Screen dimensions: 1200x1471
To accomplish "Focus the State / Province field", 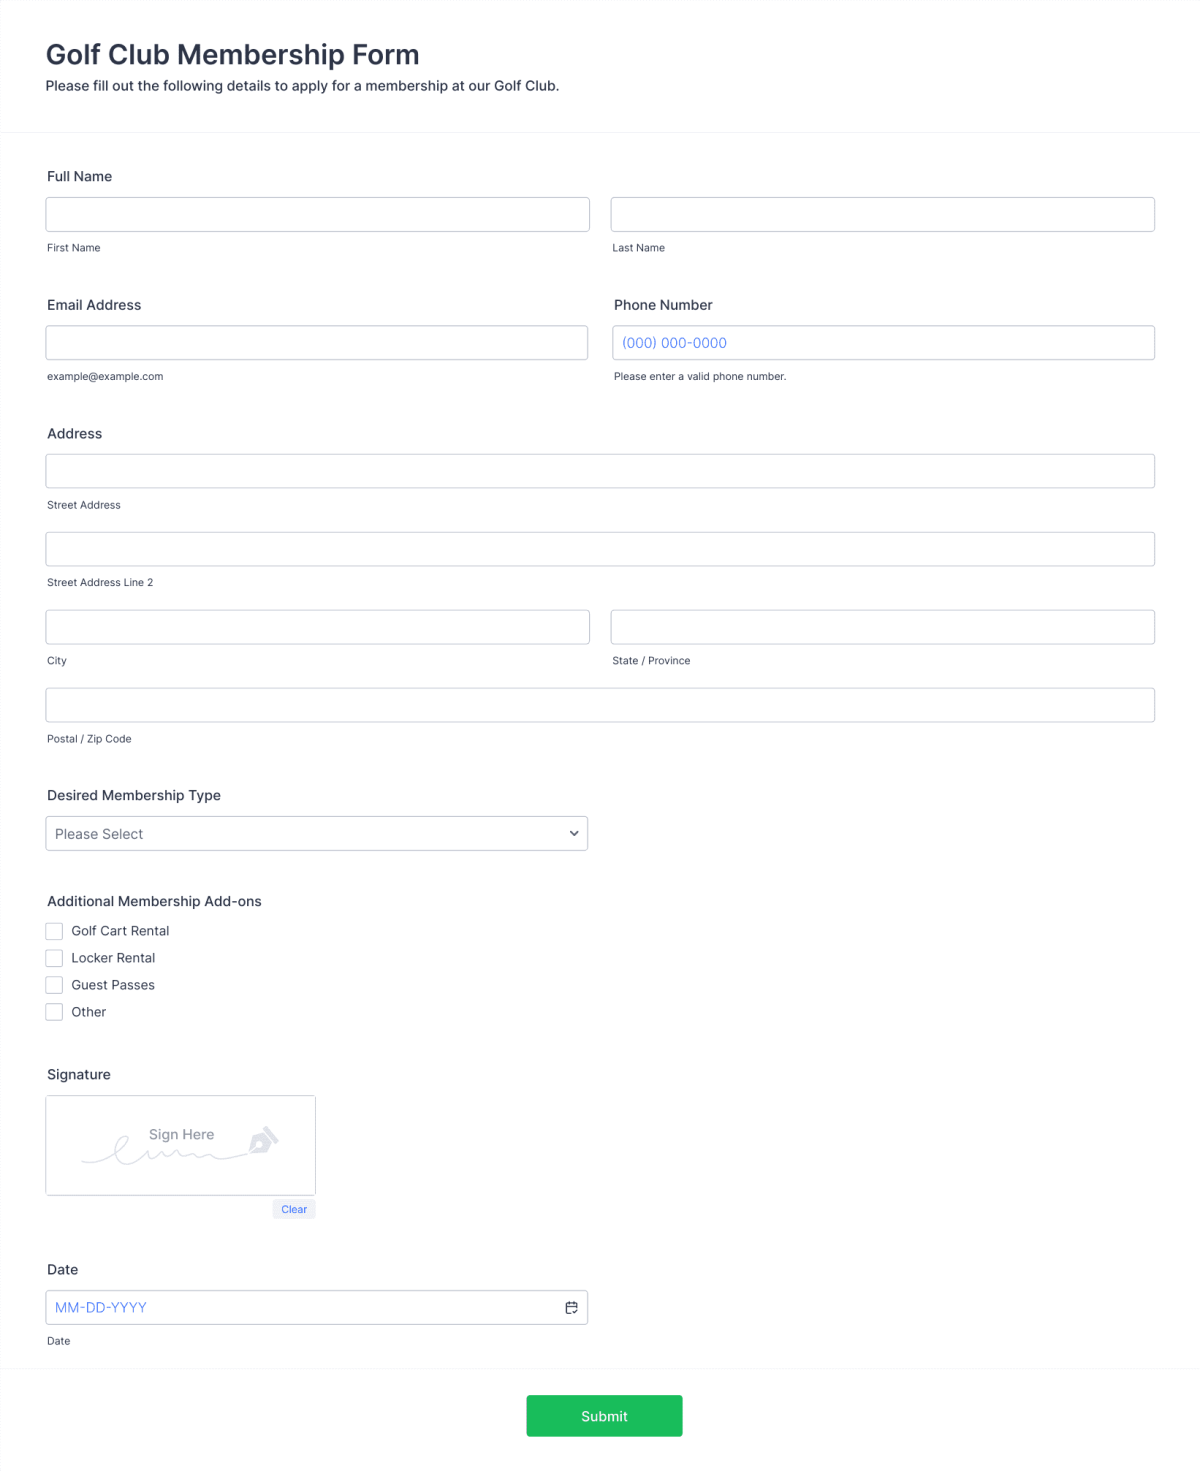I will [883, 626].
